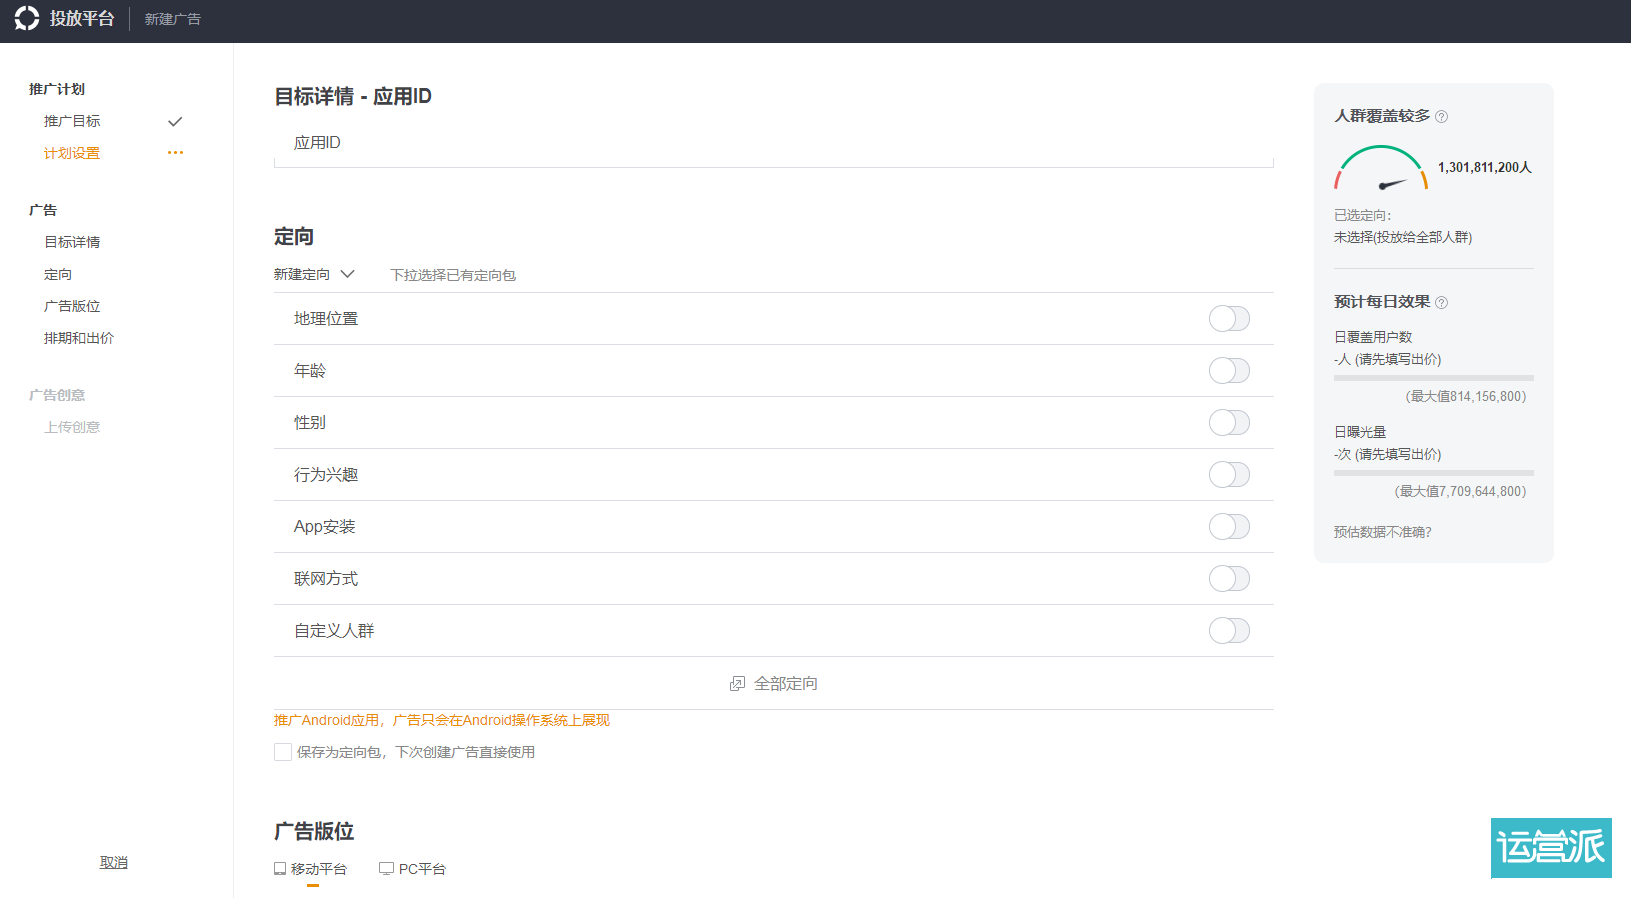1631x898 pixels.
Task: Click the orange Android notice text
Action: tap(442, 720)
